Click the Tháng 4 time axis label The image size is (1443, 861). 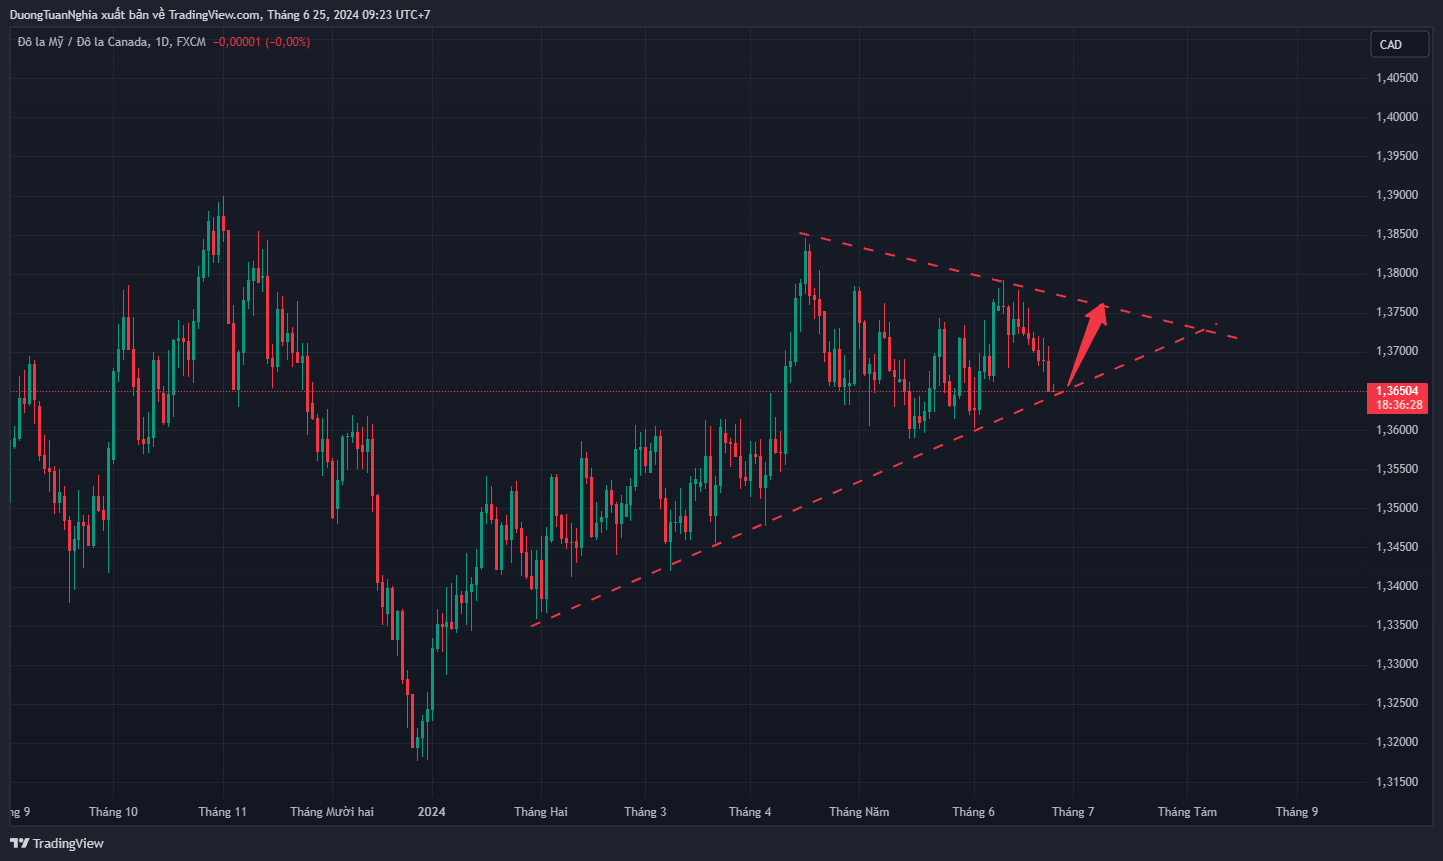[x=750, y=812]
